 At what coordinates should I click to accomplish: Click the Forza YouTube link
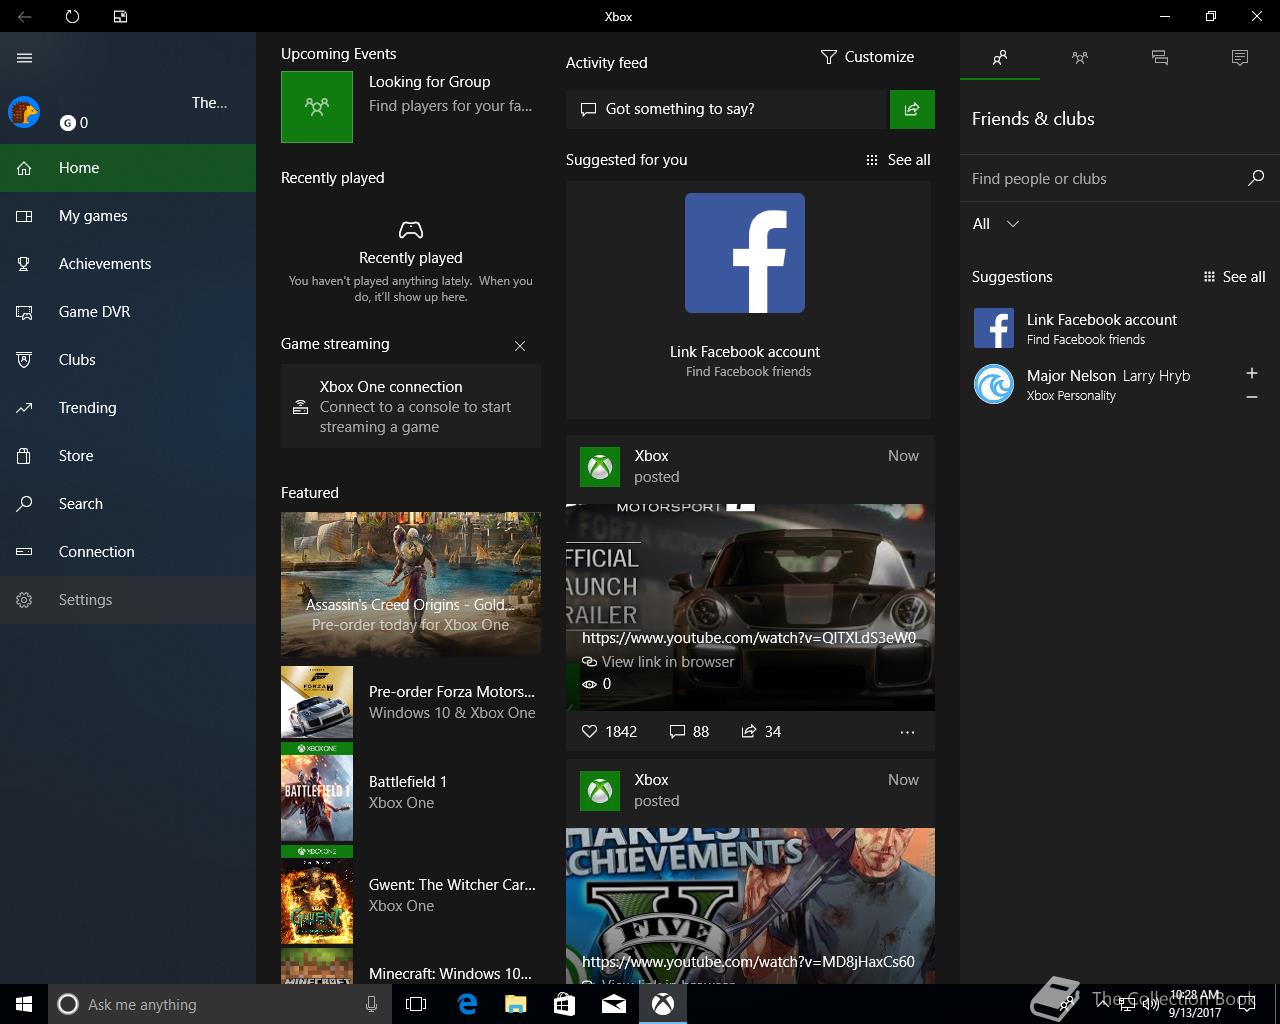point(749,638)
